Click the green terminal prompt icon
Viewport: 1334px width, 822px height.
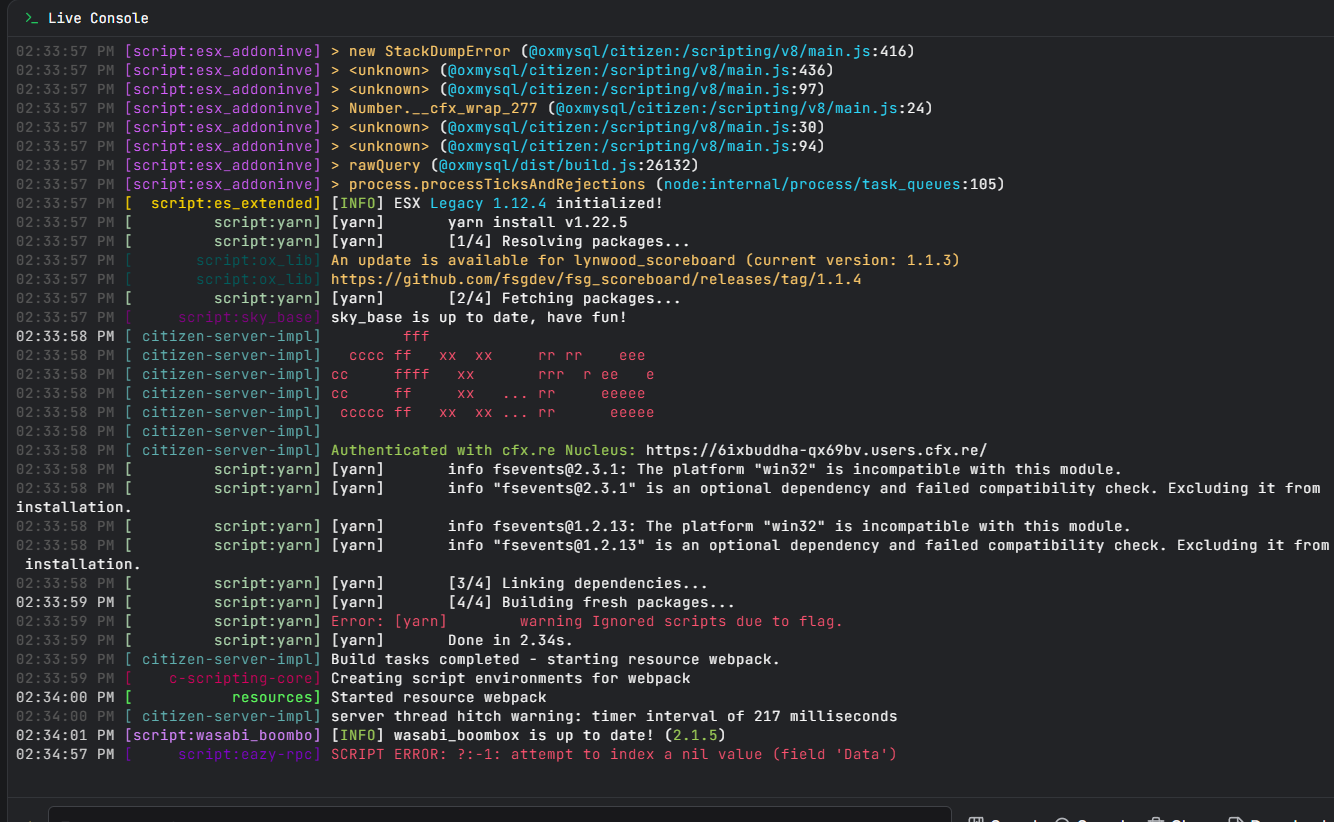(31, 18)
